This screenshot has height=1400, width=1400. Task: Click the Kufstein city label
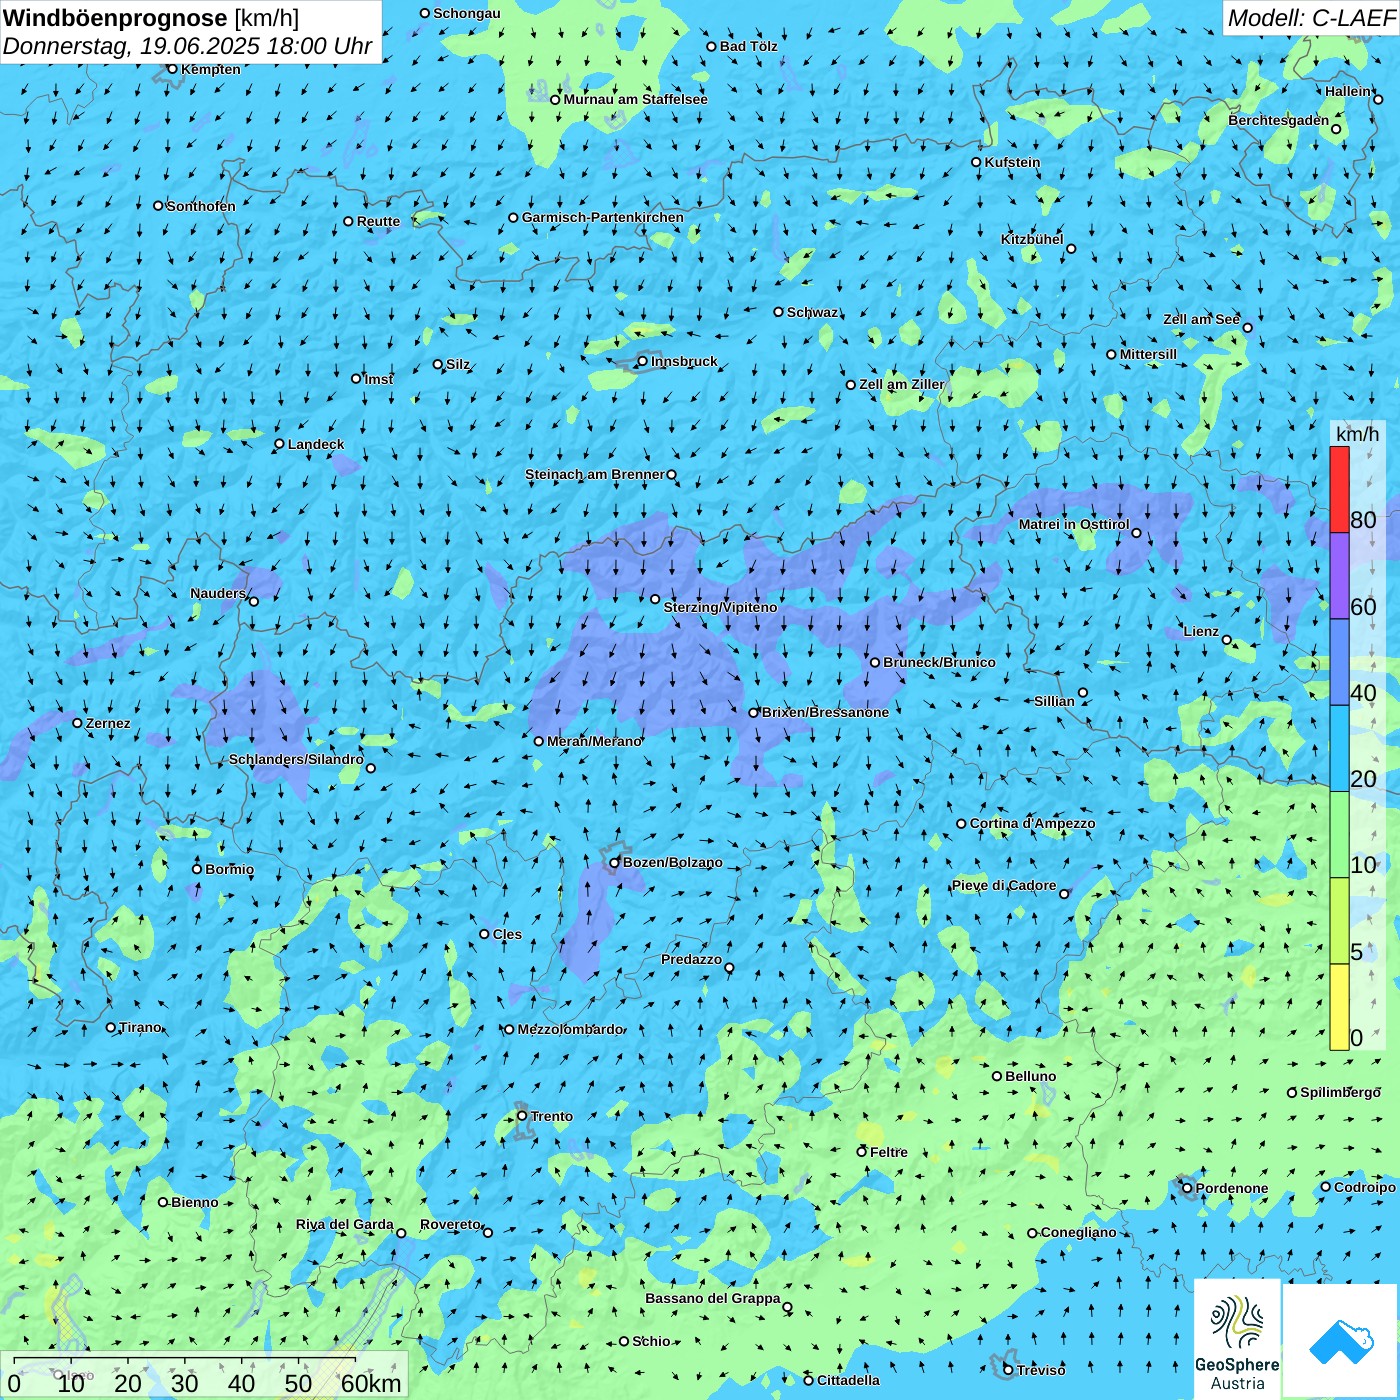pyautogui.click(x=1012, y=162)
